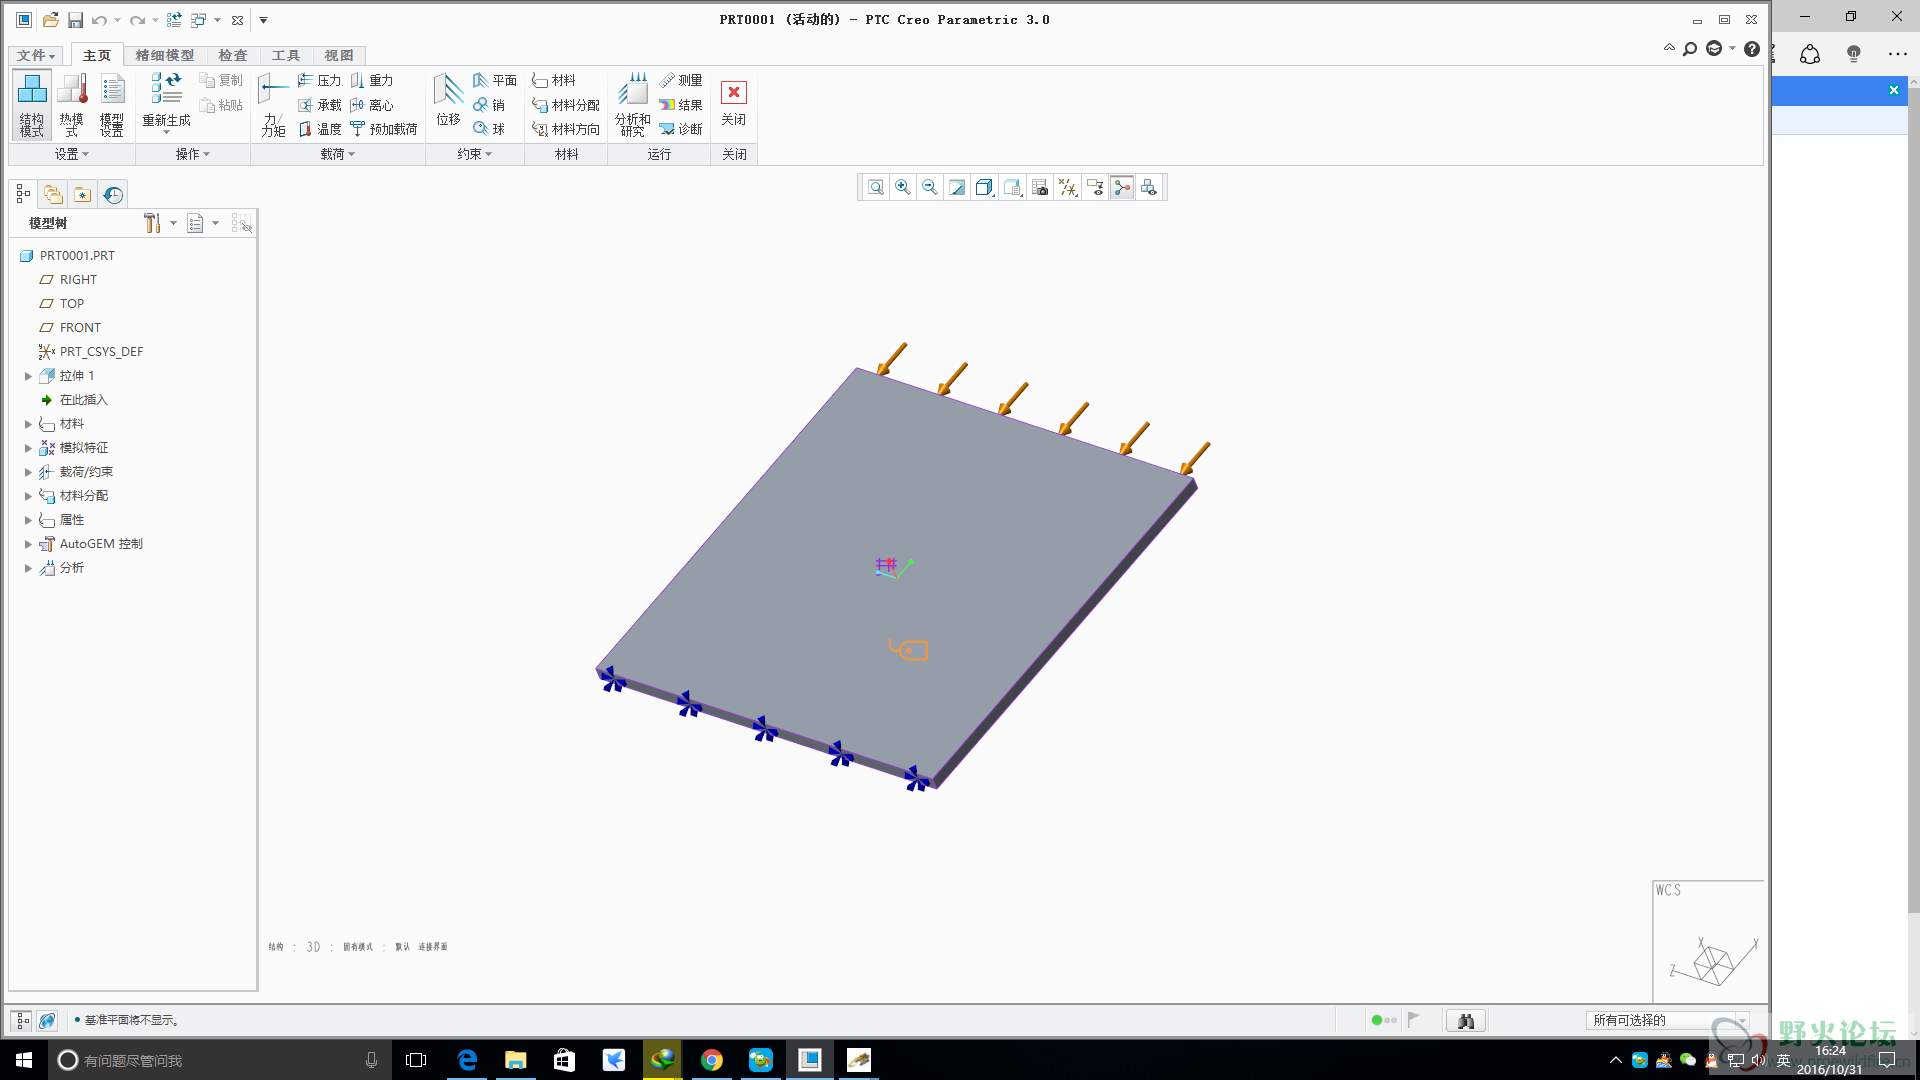This screenshot has width=1920, height=1080.
Task: Add a 离心 centrifugal load
Action: pos(371,105)
